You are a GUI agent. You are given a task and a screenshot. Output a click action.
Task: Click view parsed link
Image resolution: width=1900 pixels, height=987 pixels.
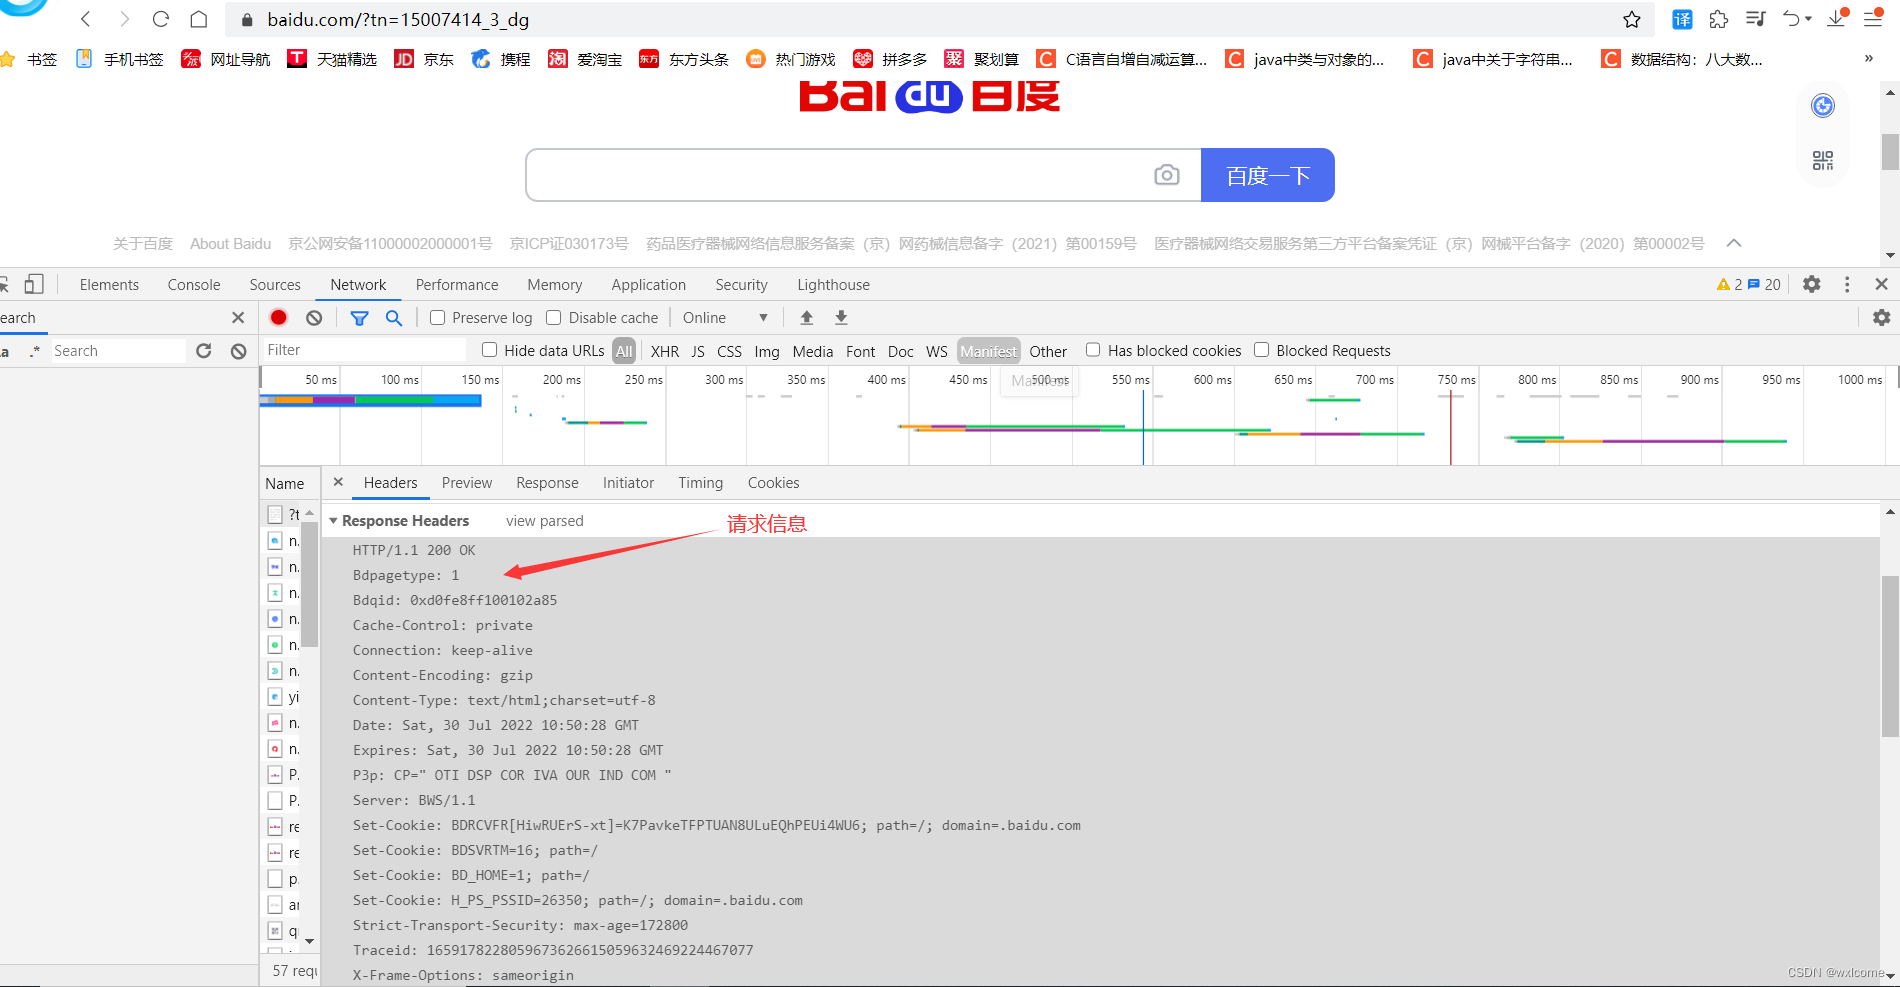pos(544,521)
